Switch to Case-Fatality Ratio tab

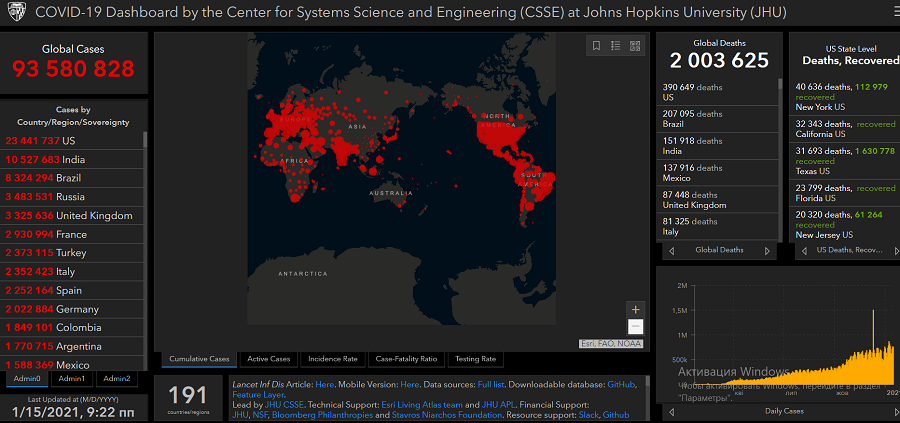point(406,359)
